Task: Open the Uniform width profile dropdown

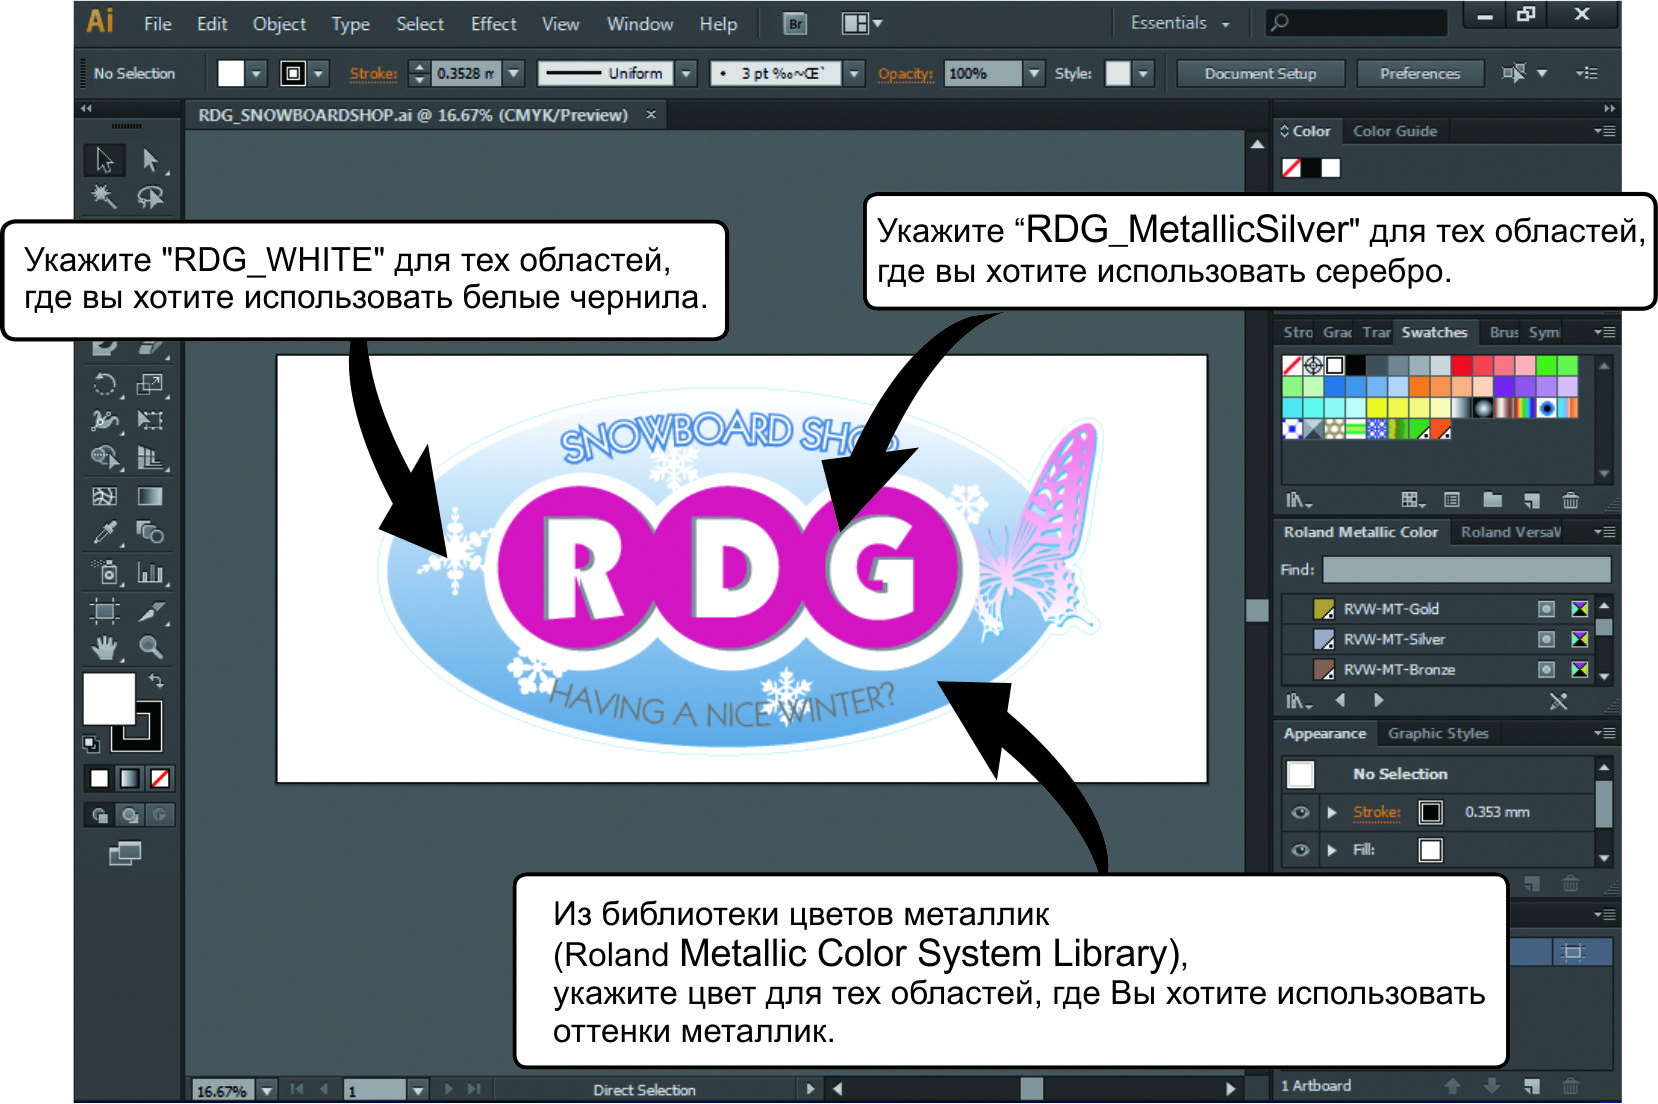Action: [x=686, y=73]
